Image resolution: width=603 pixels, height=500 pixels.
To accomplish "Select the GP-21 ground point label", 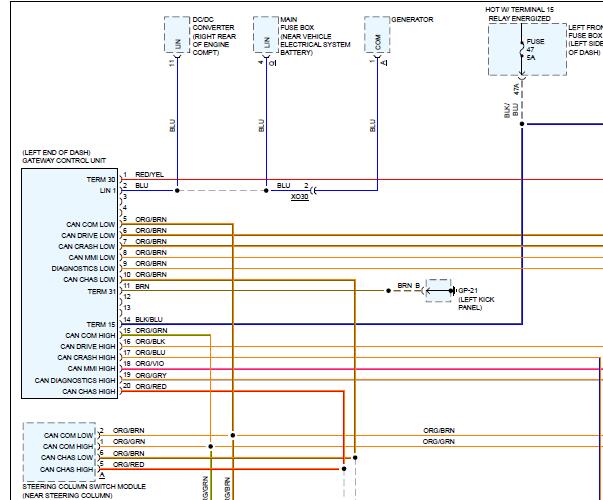I will (468, 291).
